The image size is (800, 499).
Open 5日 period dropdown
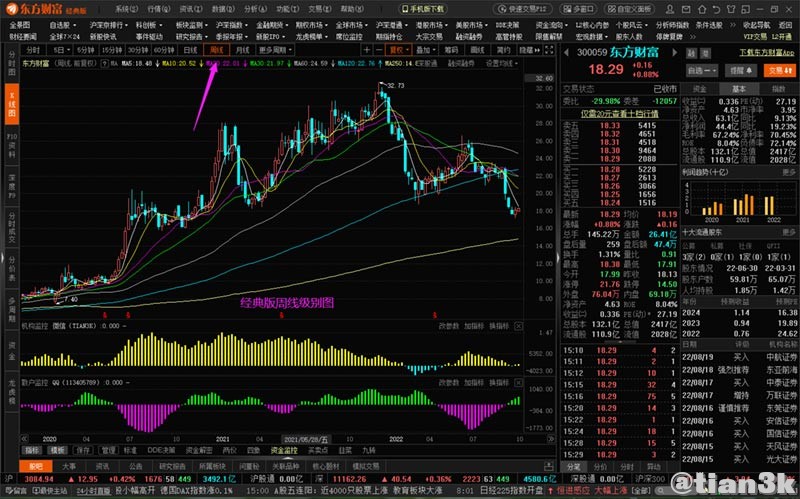coord(60,49)
